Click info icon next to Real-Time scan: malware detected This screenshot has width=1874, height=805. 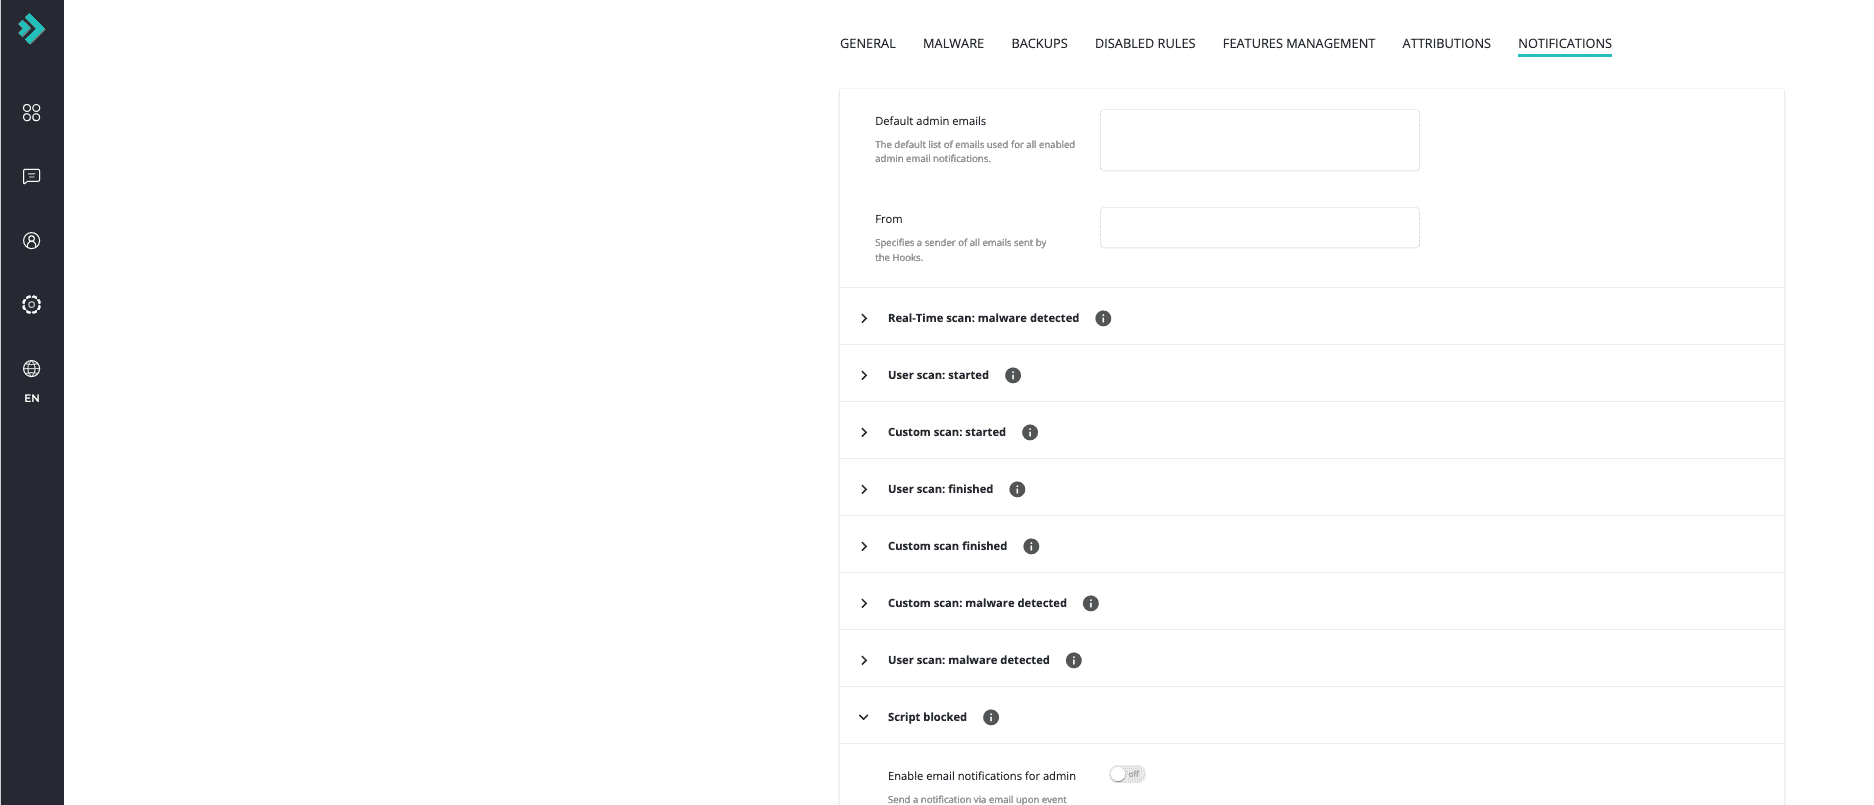1103,318
